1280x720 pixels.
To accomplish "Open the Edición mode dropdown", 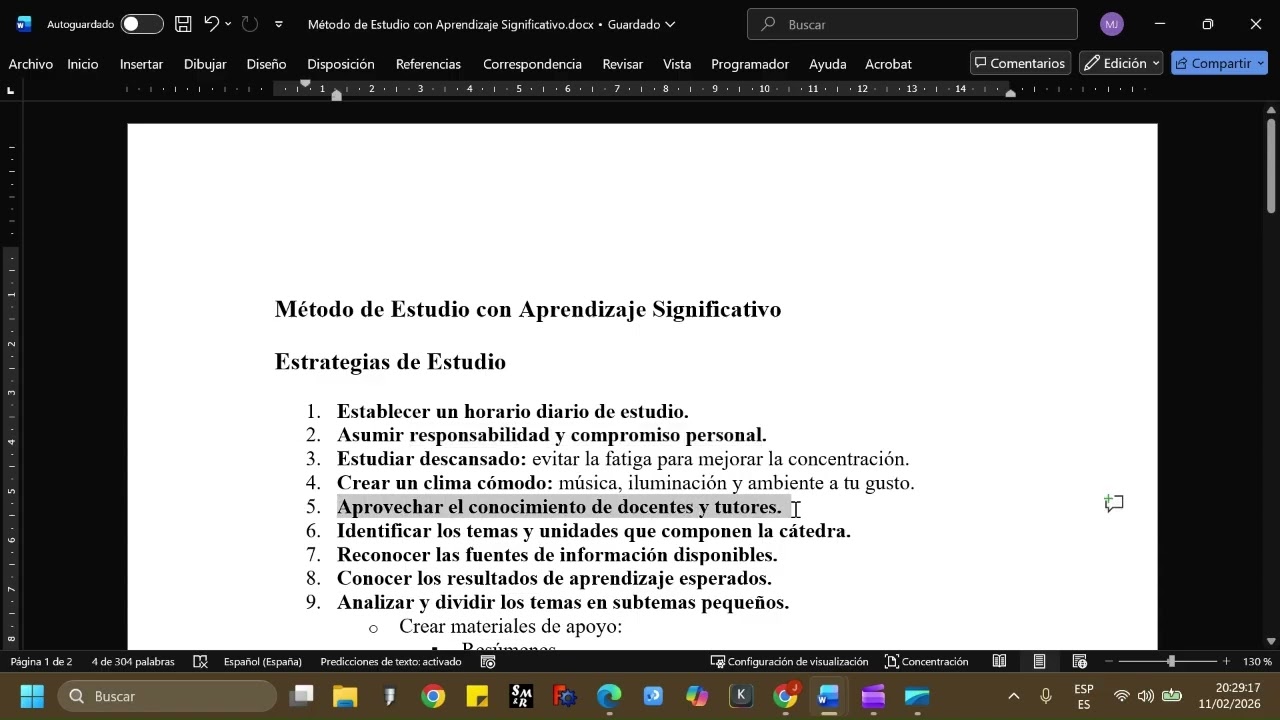I will 1121,63.
